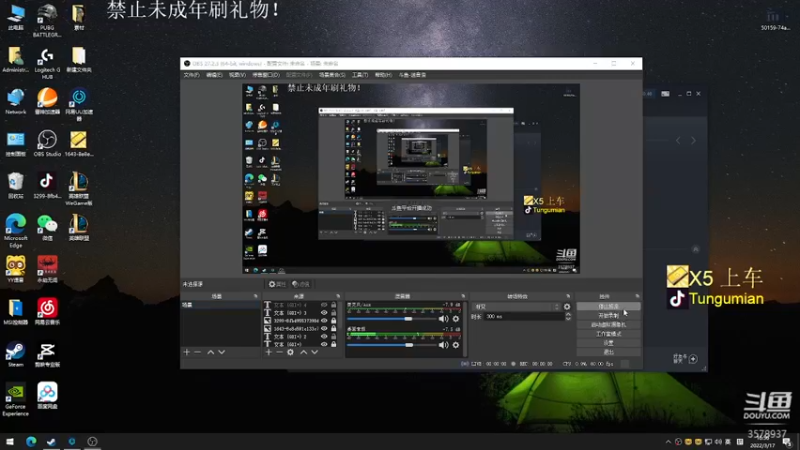Image resolution: width=800 pixels, height=450 pixels.
Task: Move the scene down in the Scenes list
Action: tap(221, 352)
